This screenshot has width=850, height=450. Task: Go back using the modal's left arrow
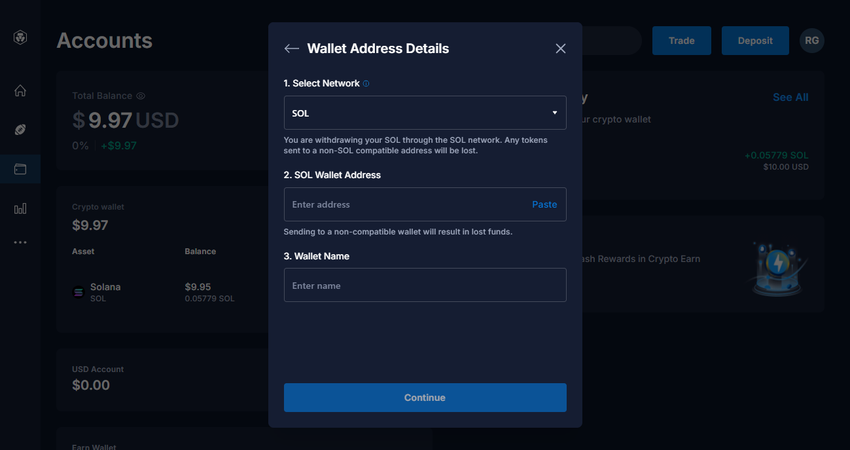[x=292, y=49]
